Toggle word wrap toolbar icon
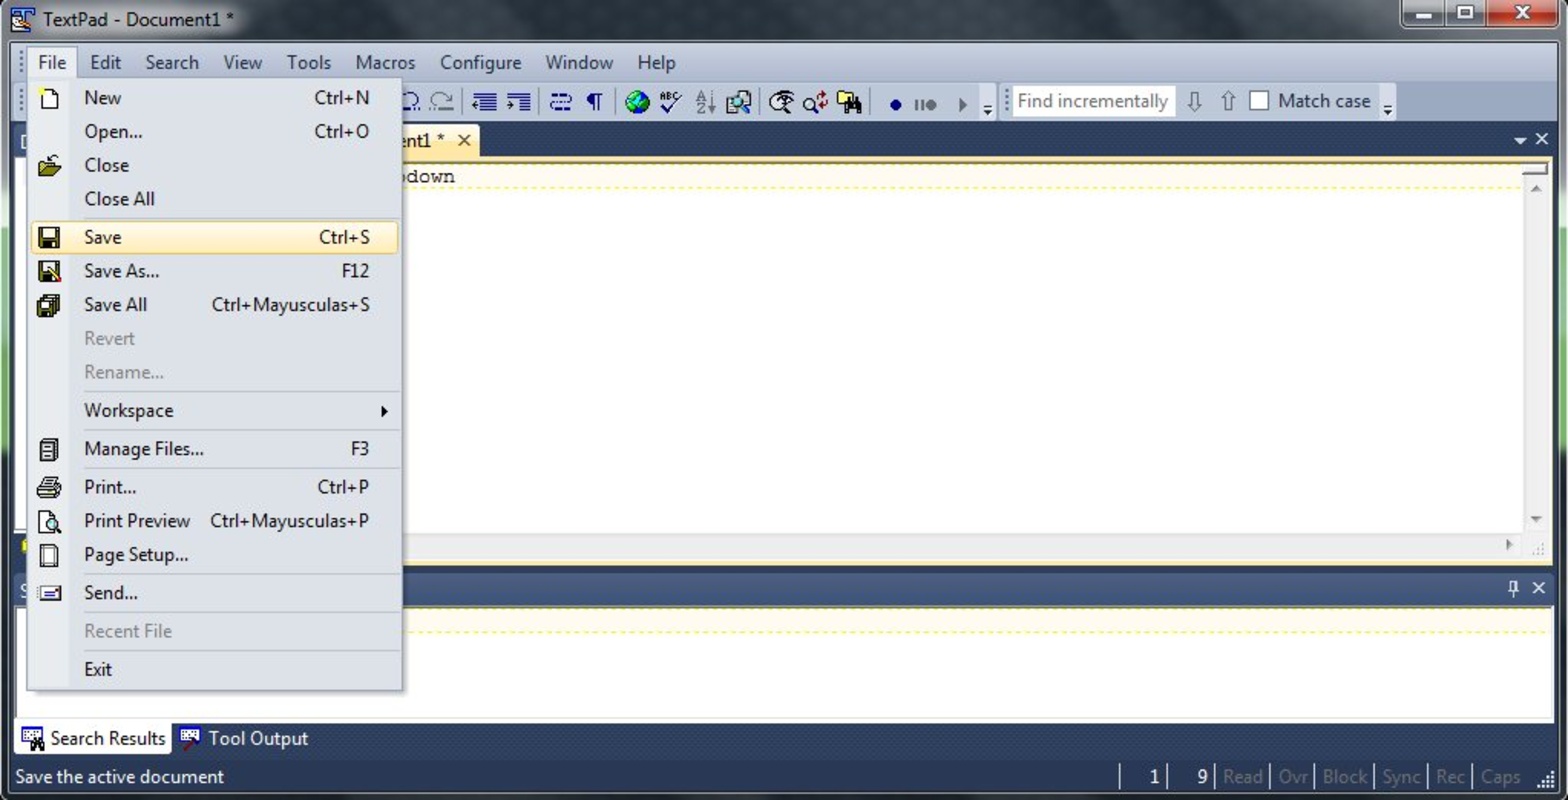 click(561, 101)
